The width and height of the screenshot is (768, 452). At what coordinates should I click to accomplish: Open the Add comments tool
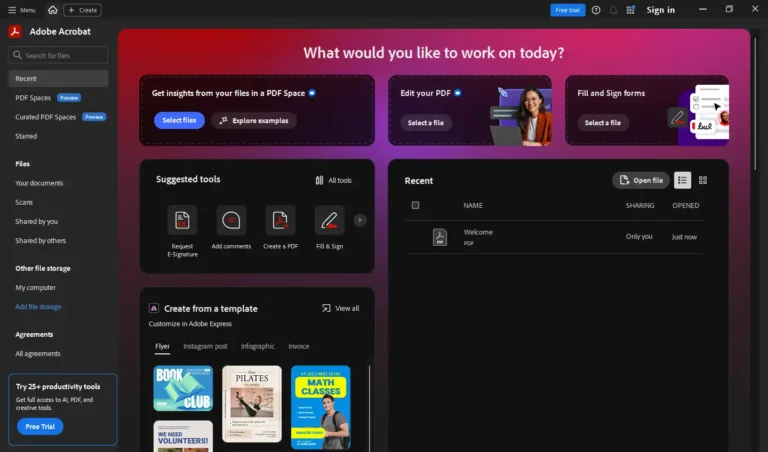[231, 220]
